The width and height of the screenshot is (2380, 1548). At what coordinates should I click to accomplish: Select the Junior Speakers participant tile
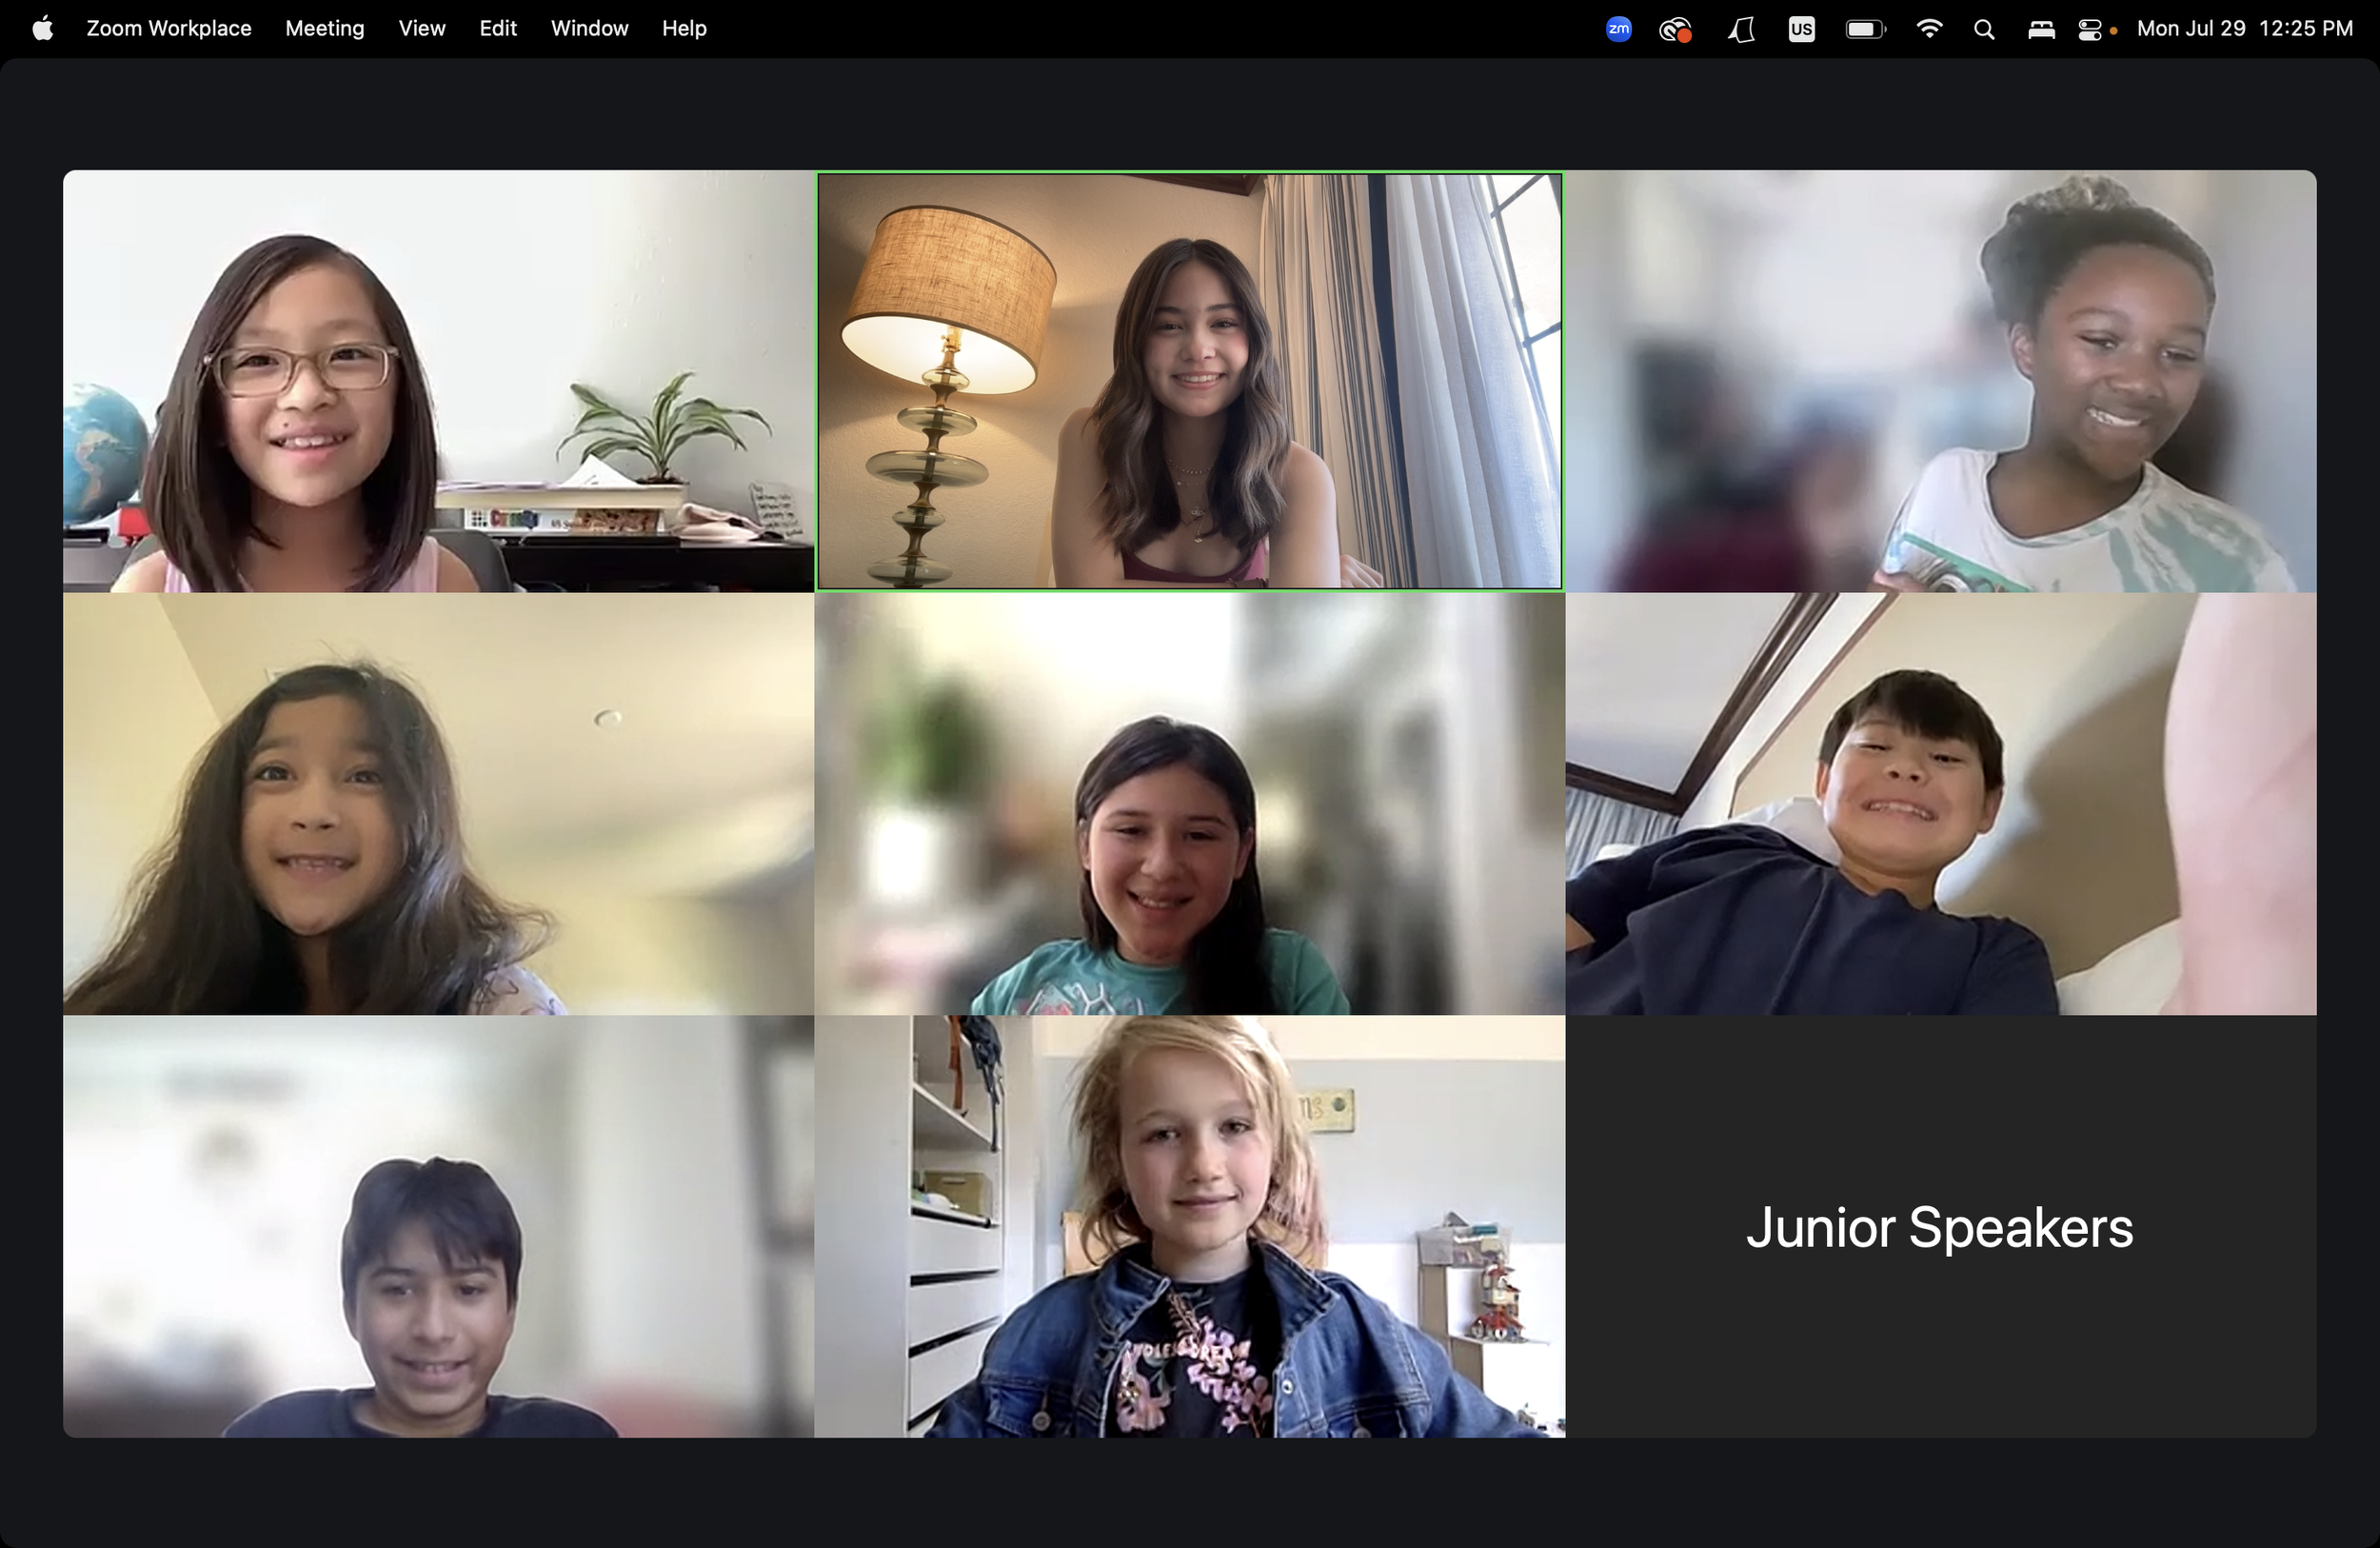coord(1940,1227)
